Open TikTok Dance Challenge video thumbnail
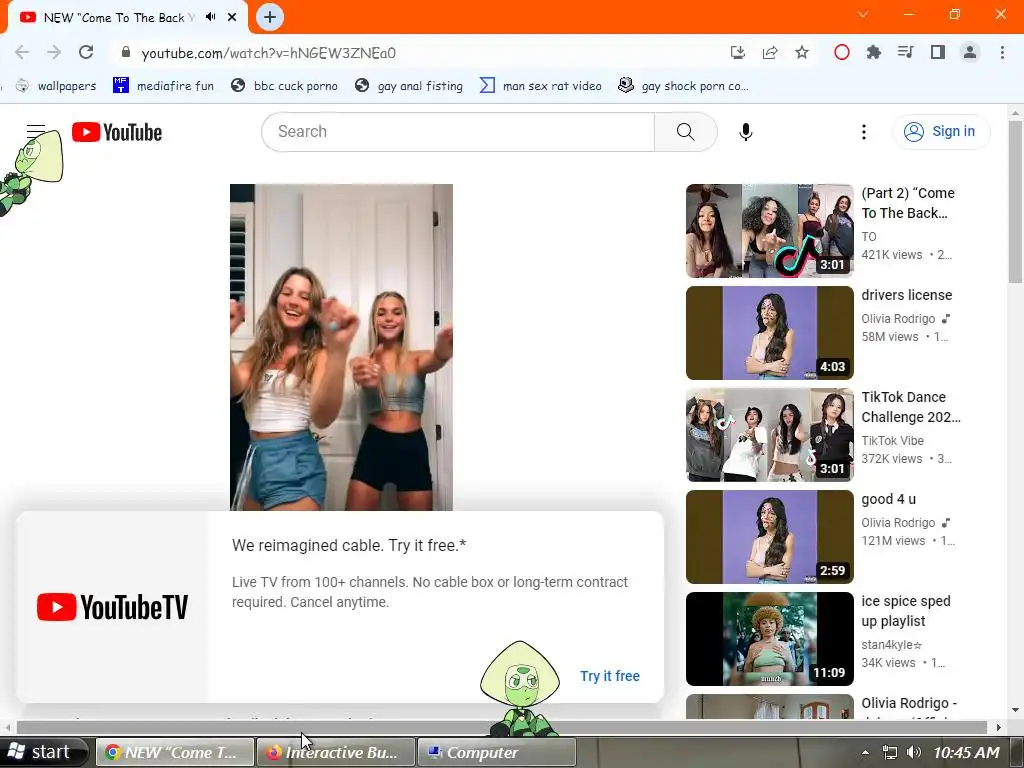 (769, 435)
